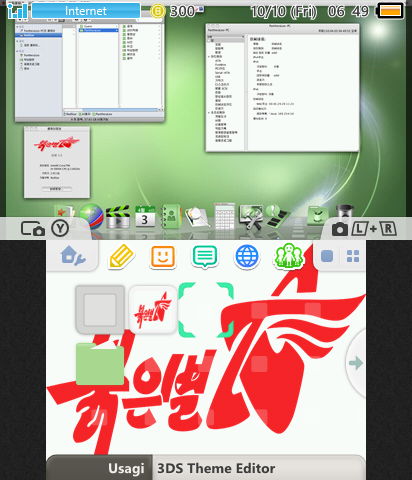Open the calendar dock icon showing 3
412x480 pixels.
(x=145, y=217)
